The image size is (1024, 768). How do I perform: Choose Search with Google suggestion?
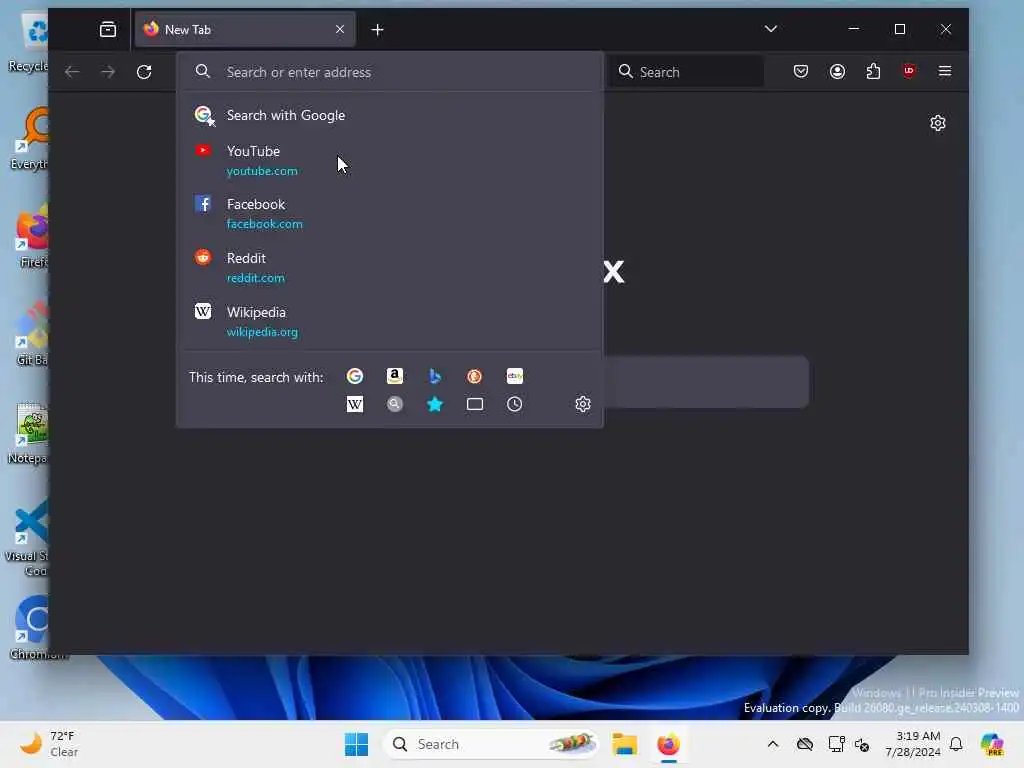coord(390,116)
